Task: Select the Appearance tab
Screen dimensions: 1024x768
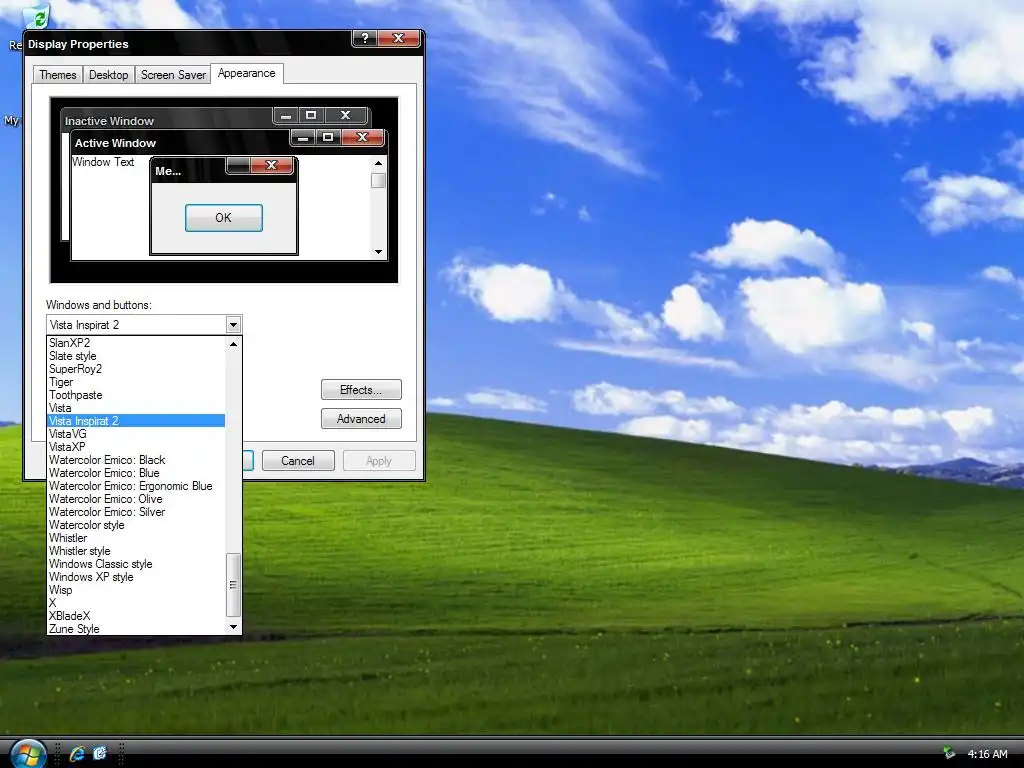Action: click(x=246, y=73)
